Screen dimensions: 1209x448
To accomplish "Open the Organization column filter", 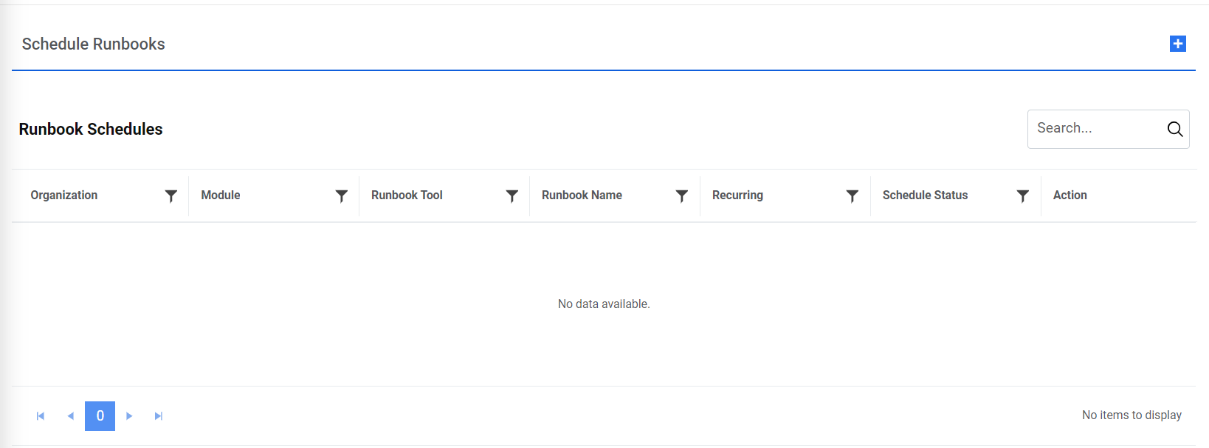I will click(171, 196).
